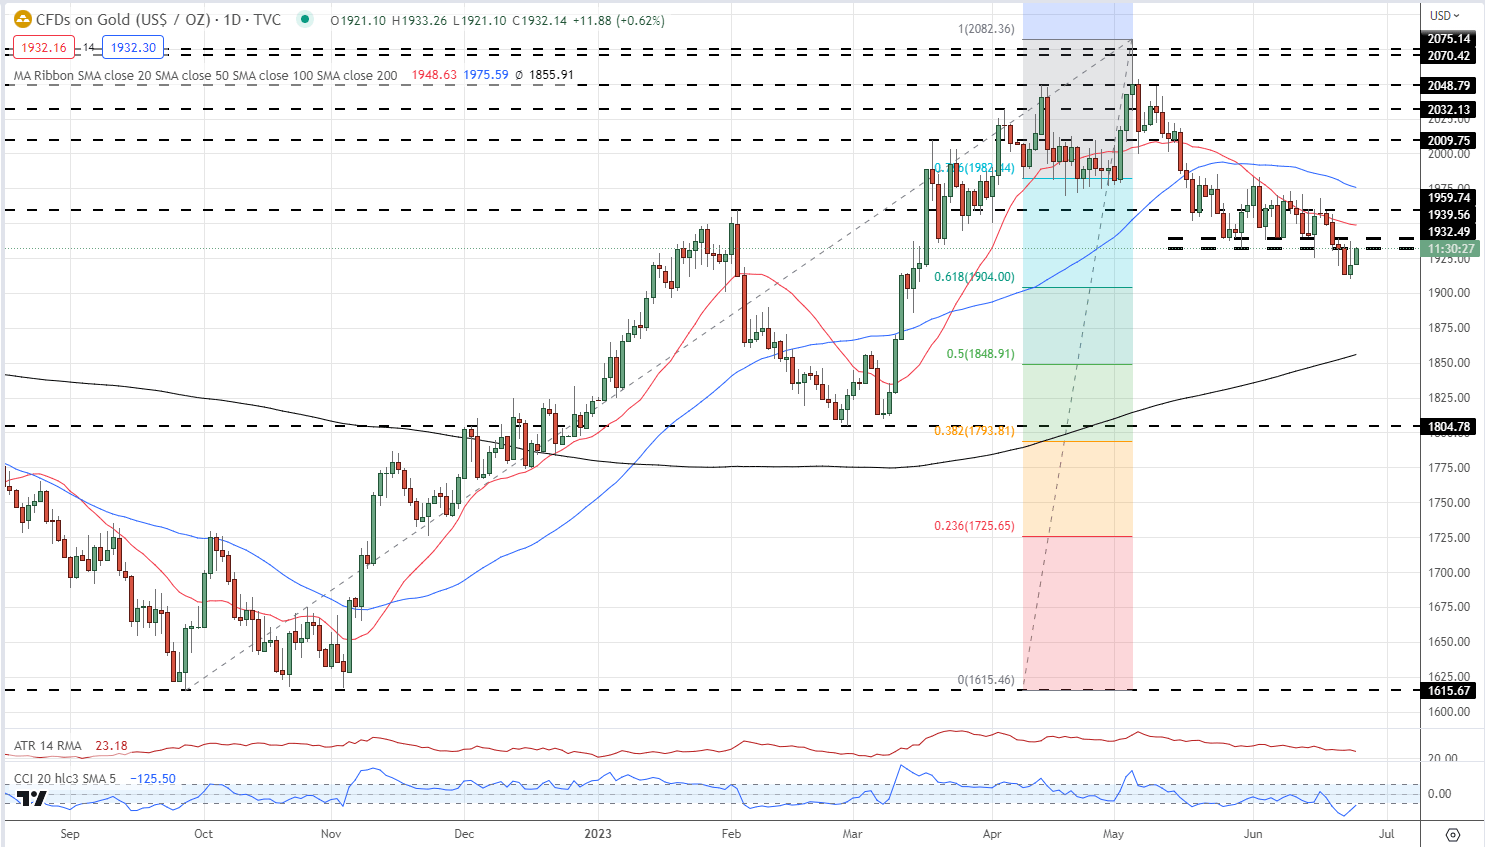Screen dimensions: 1485x847
Task: Click the 2009.75 price axis label
Action: (x=1448, y=141)
